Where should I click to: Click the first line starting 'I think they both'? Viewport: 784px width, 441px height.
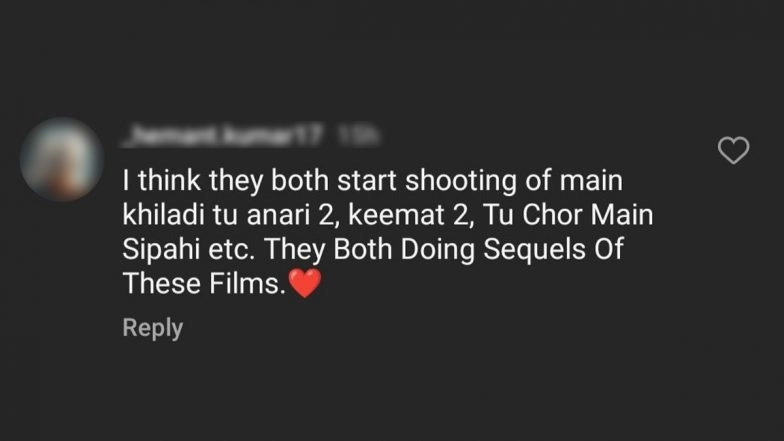point(372,181)
